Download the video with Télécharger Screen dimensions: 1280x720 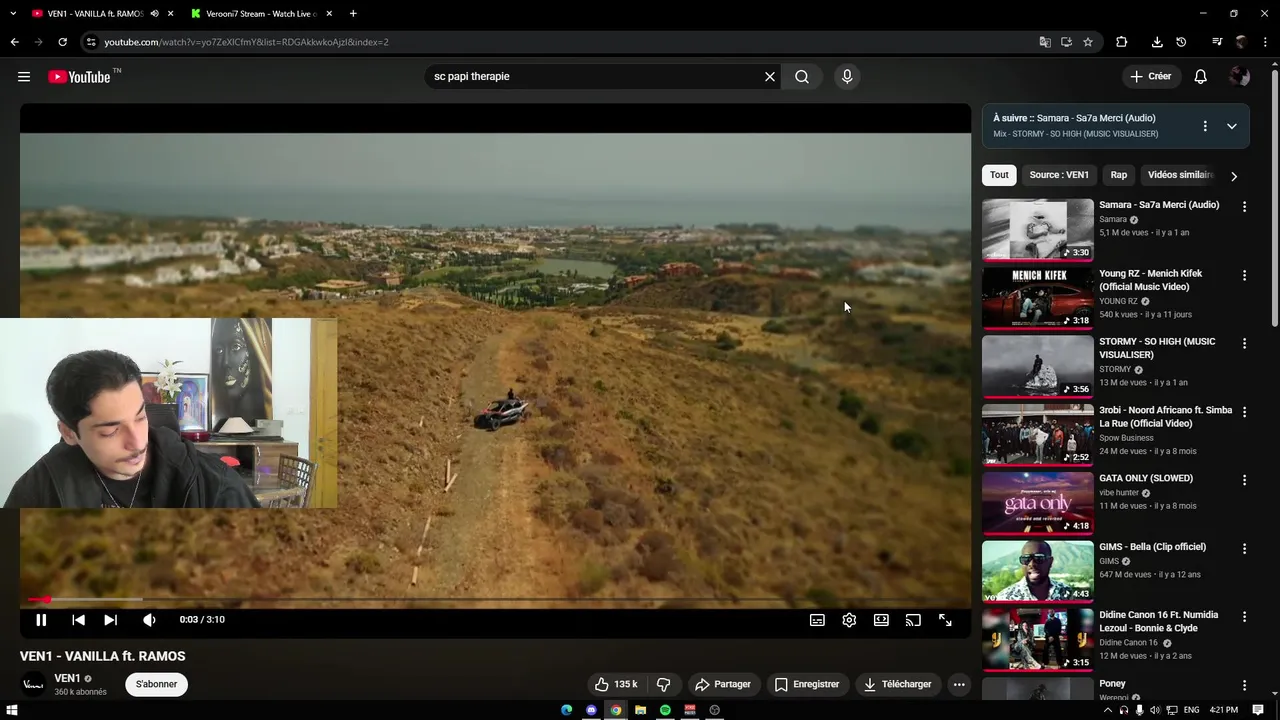tap(897, 684)
